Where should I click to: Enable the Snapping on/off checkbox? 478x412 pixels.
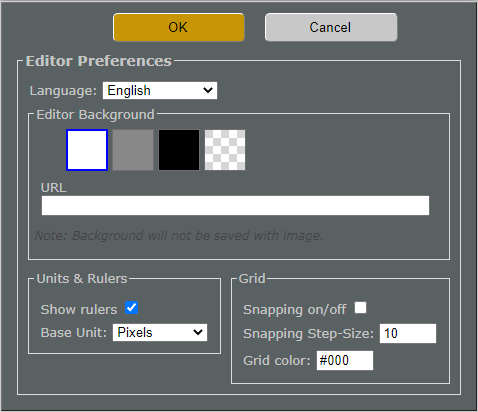pyautogui.click(x=361, y=308)
